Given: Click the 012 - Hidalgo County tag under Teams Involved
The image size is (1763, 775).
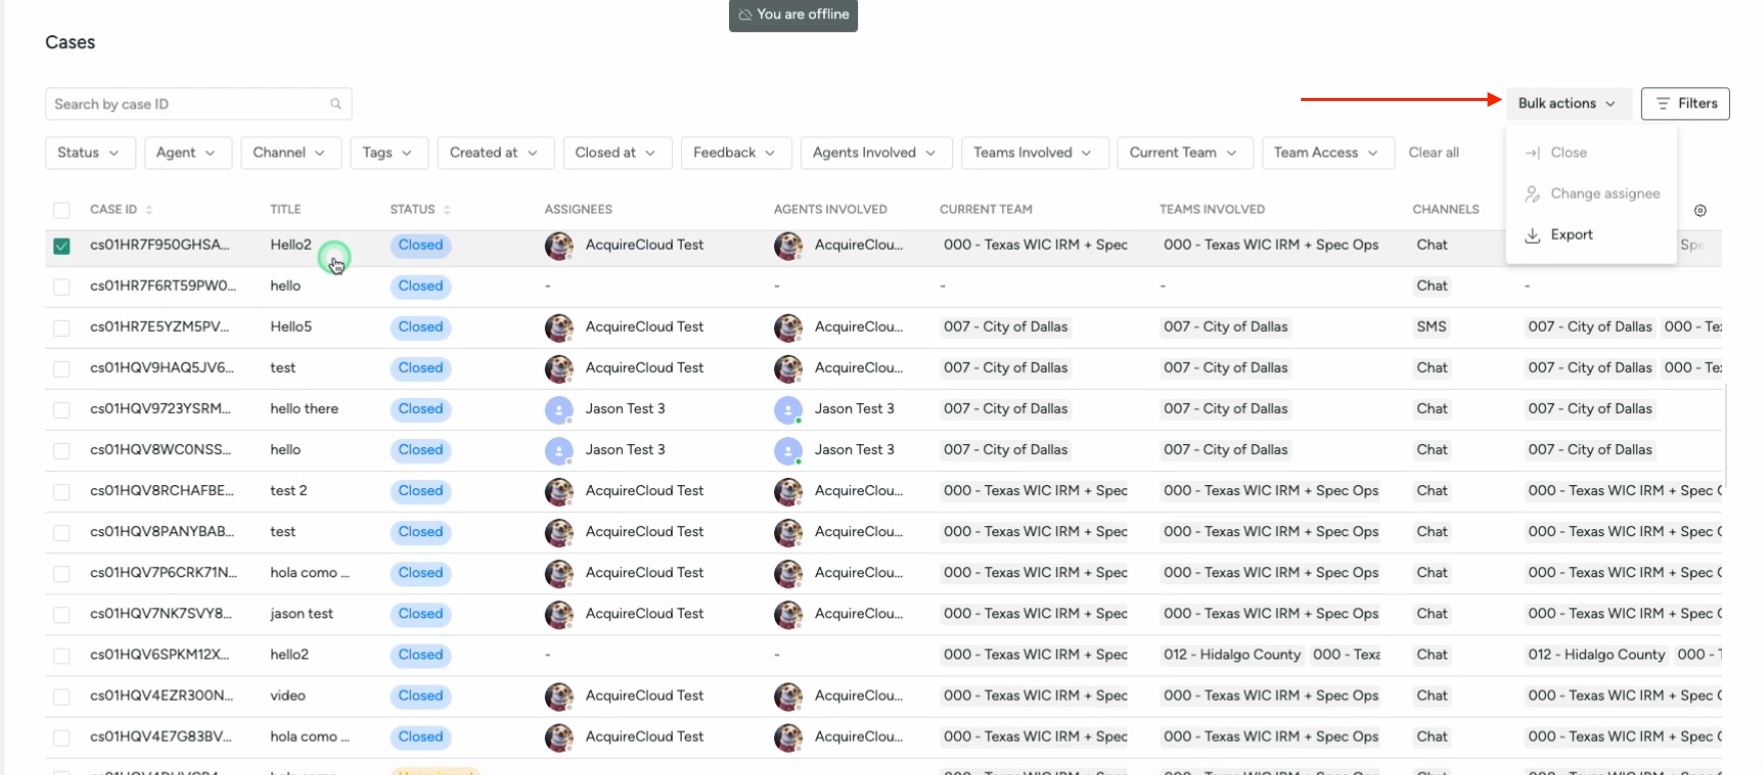Looking at the screenshot, I should (1232, 655).
